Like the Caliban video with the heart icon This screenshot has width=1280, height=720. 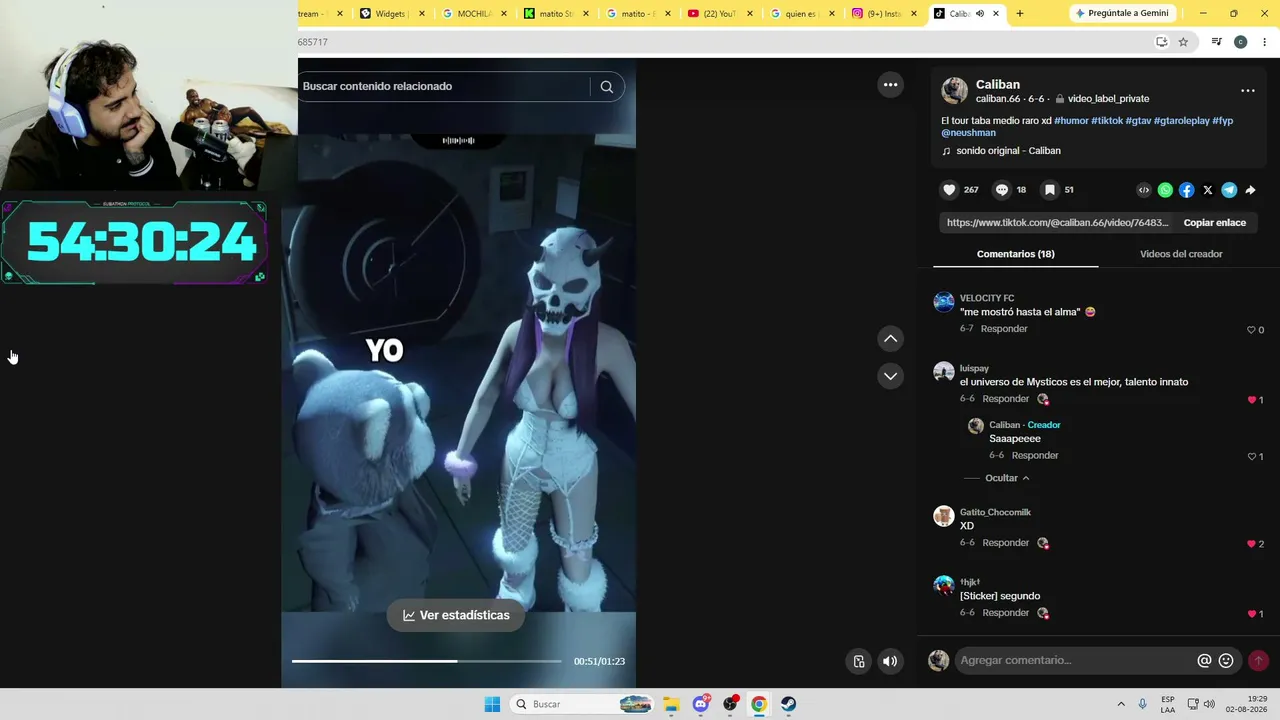(949, 190)
